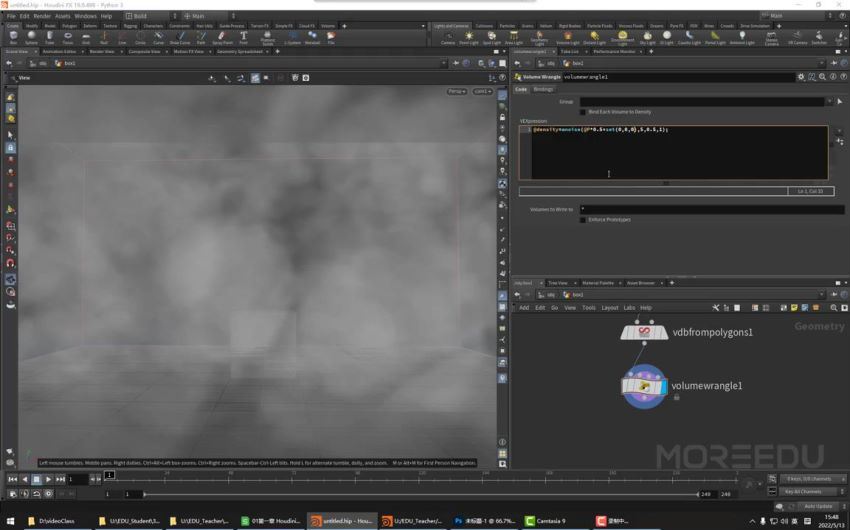850x530 pixels.
Task: Add an Ambient Light from the shelf
Action: [742, 37]
